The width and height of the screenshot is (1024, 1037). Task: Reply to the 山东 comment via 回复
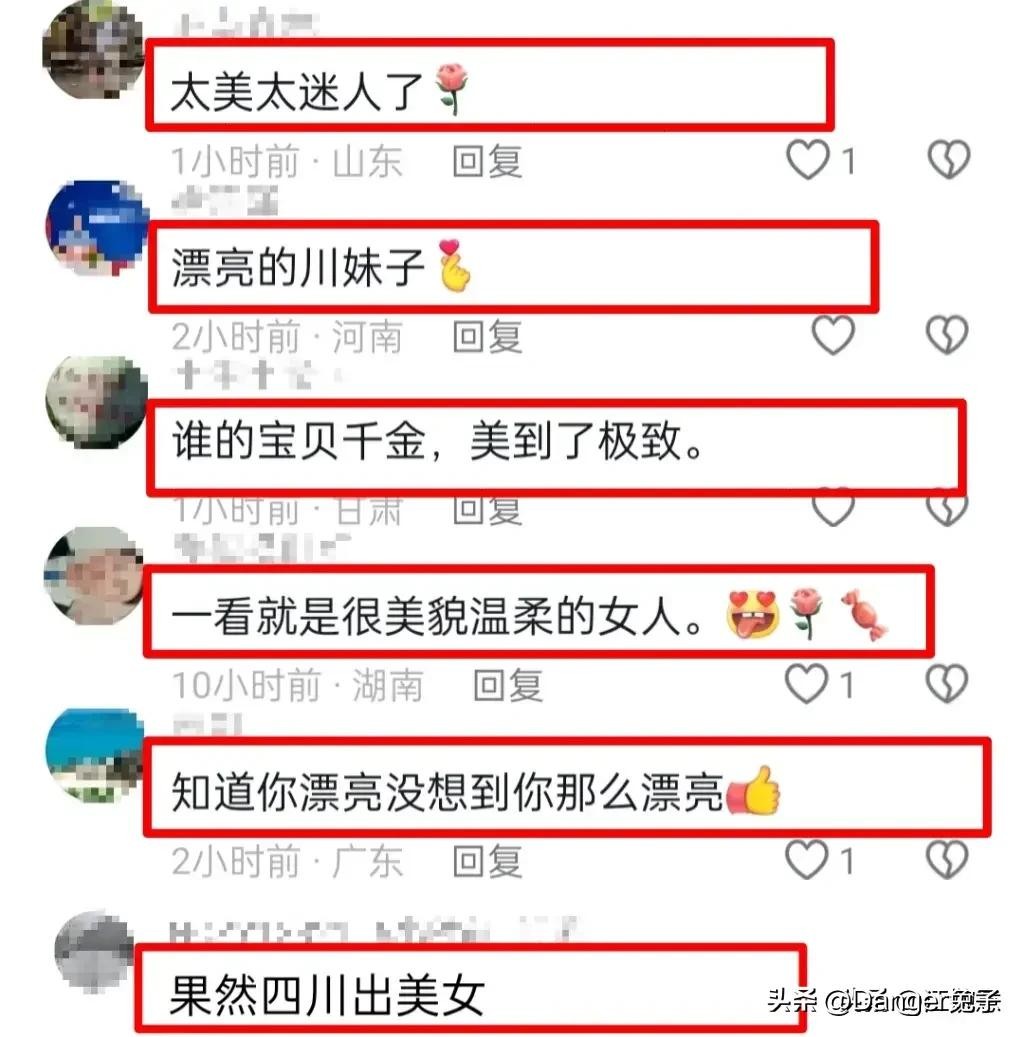click(488, 161)
